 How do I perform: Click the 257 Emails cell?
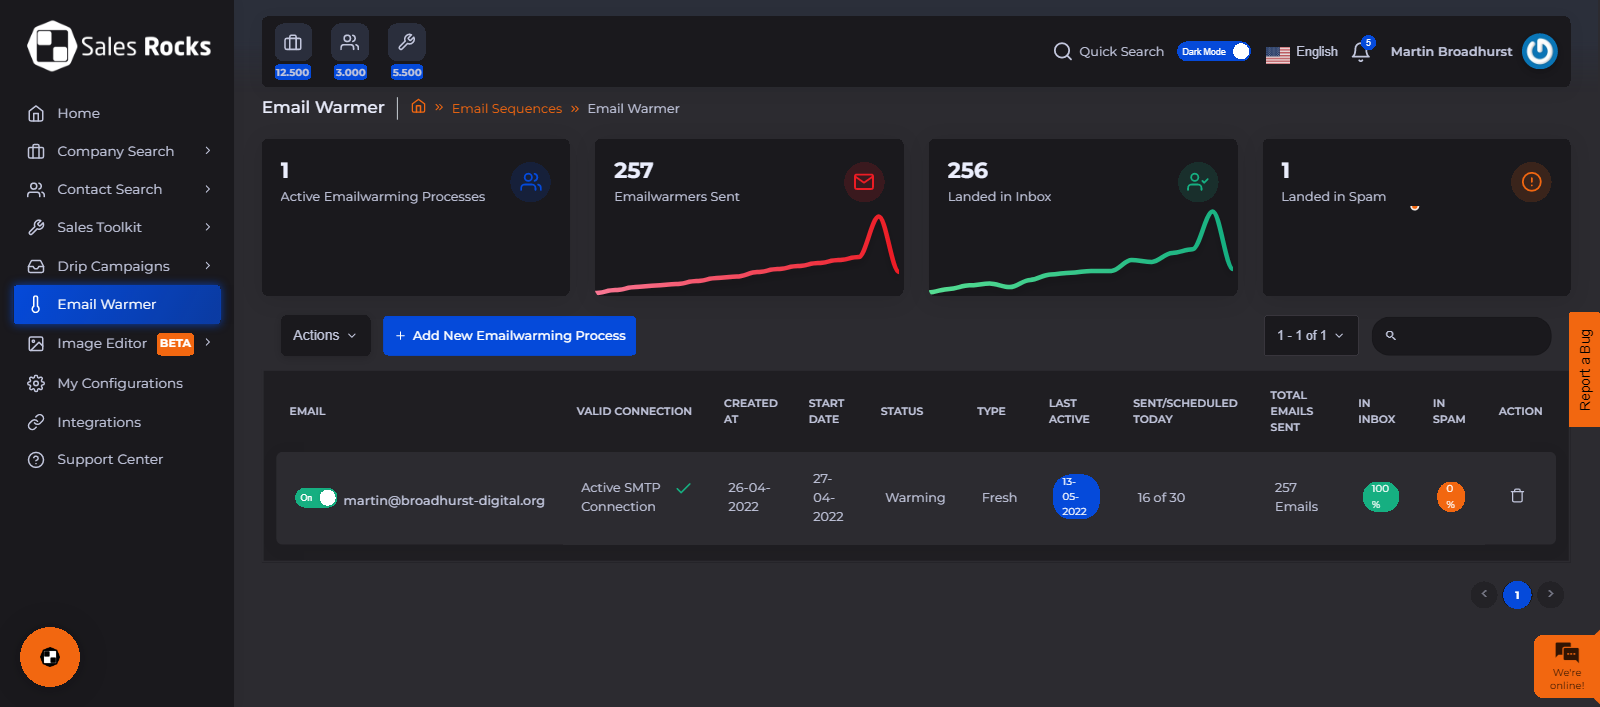point(1296,497)
